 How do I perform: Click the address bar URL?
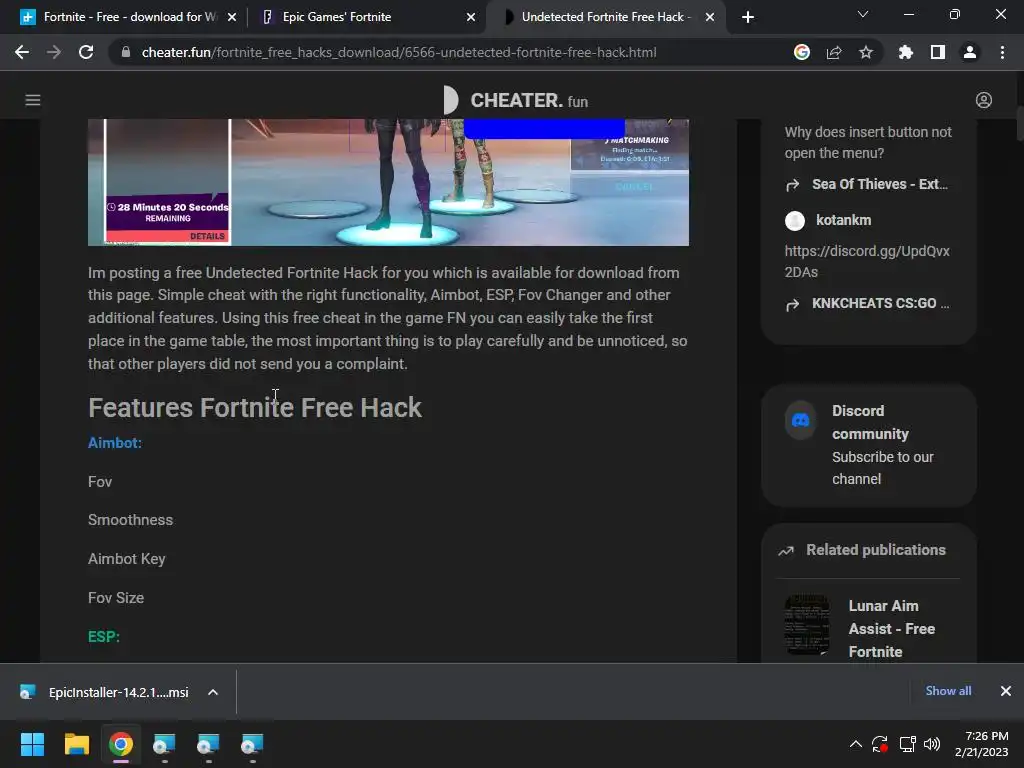399,52
